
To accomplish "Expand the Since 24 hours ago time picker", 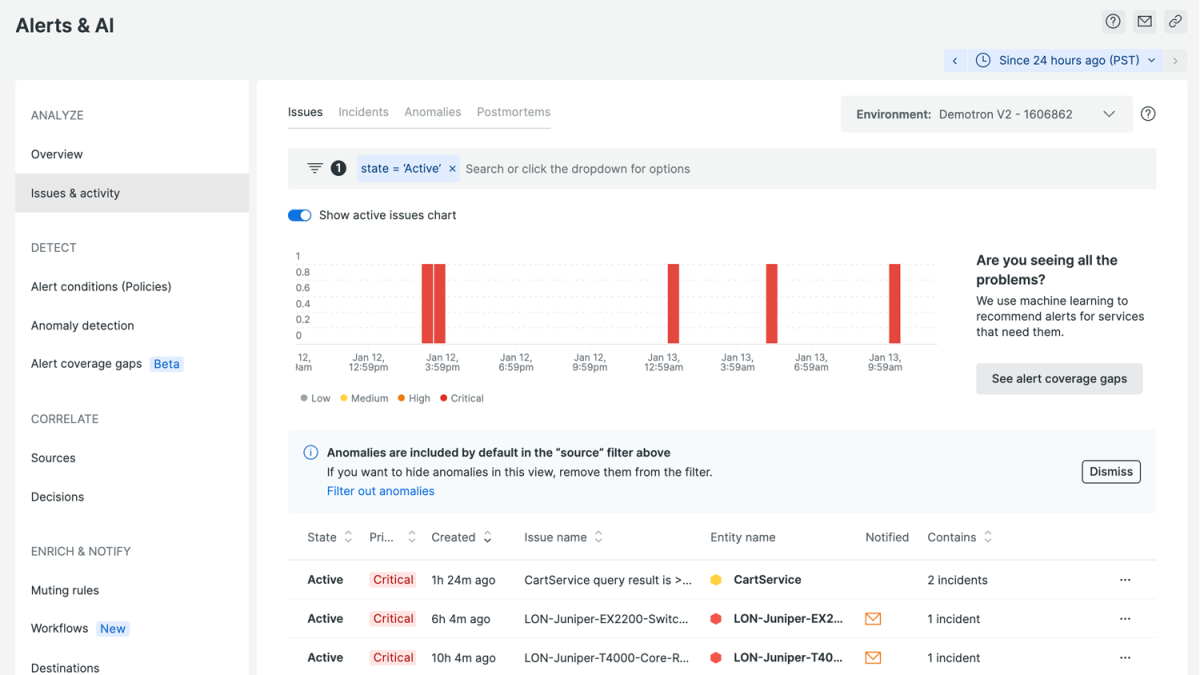I will (1066, 61).
